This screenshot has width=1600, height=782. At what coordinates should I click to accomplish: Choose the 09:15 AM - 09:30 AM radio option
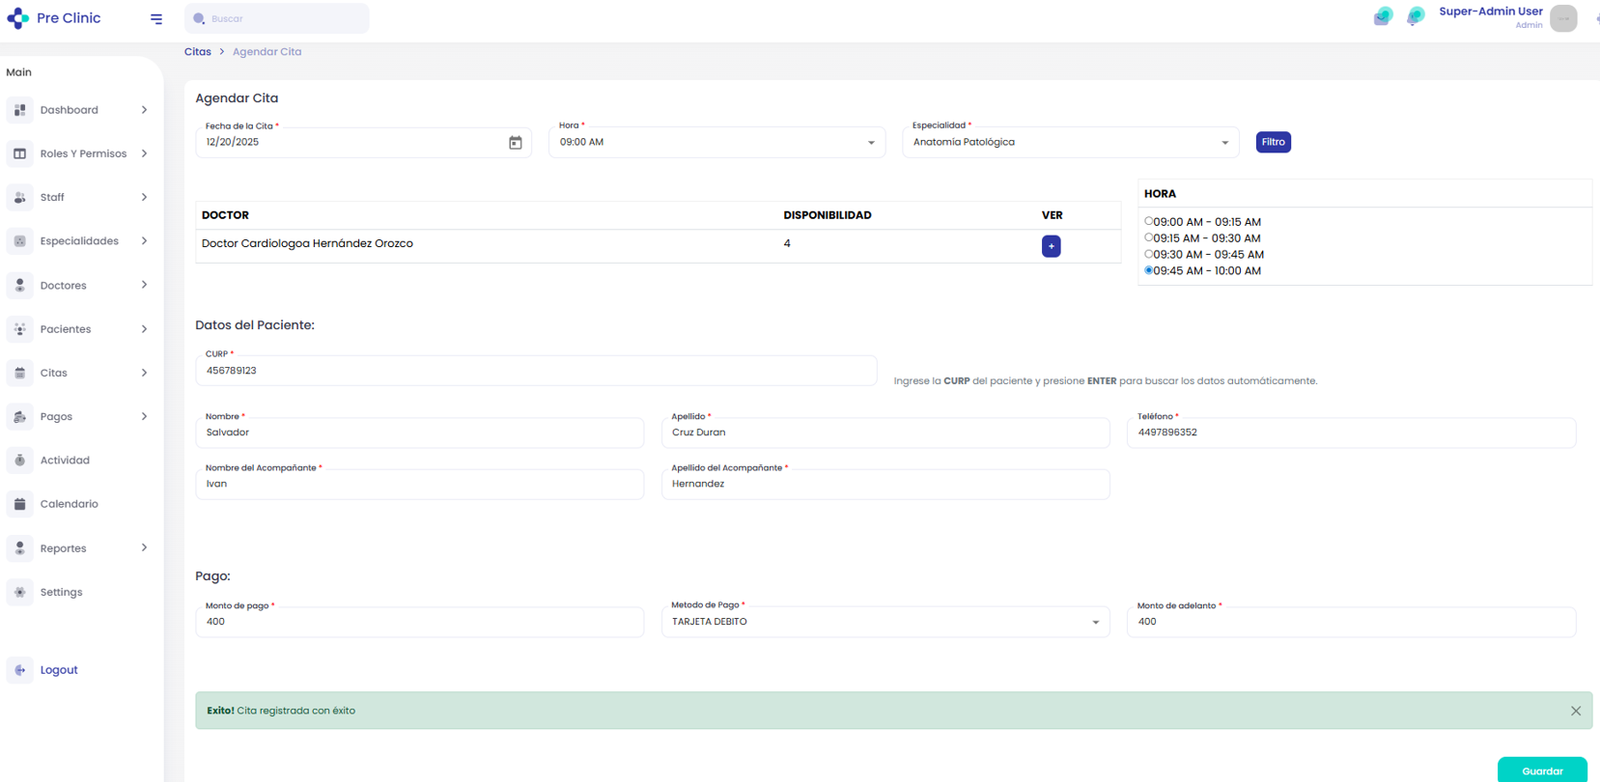tap(1148, 238)
